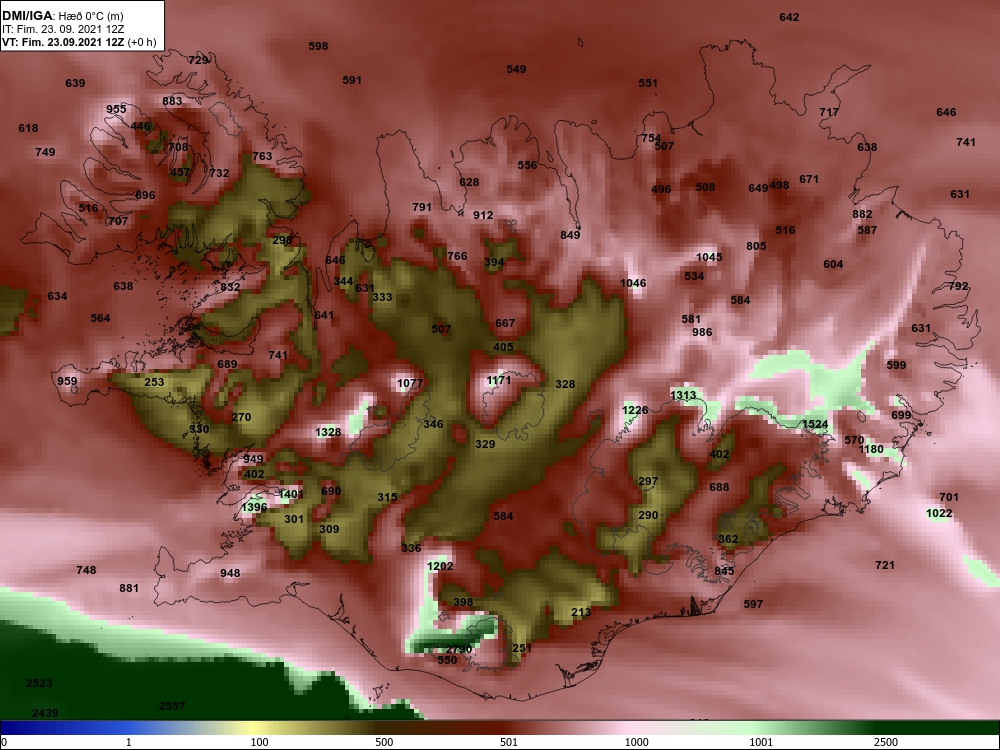The width and height of the screenshot is (1000, 750).
Task: Click the 1396 value on the map
Action: pyautogui.click(x=254, y=507)
